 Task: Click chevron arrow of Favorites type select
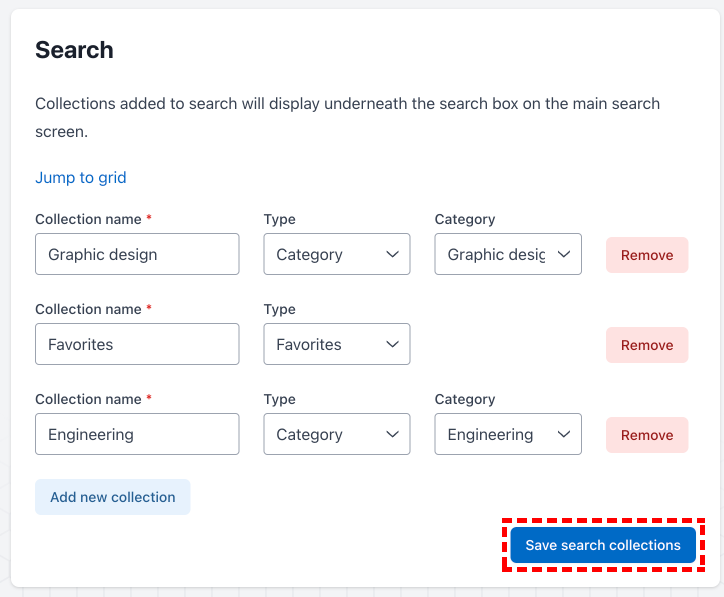click(x=392, y=344)
